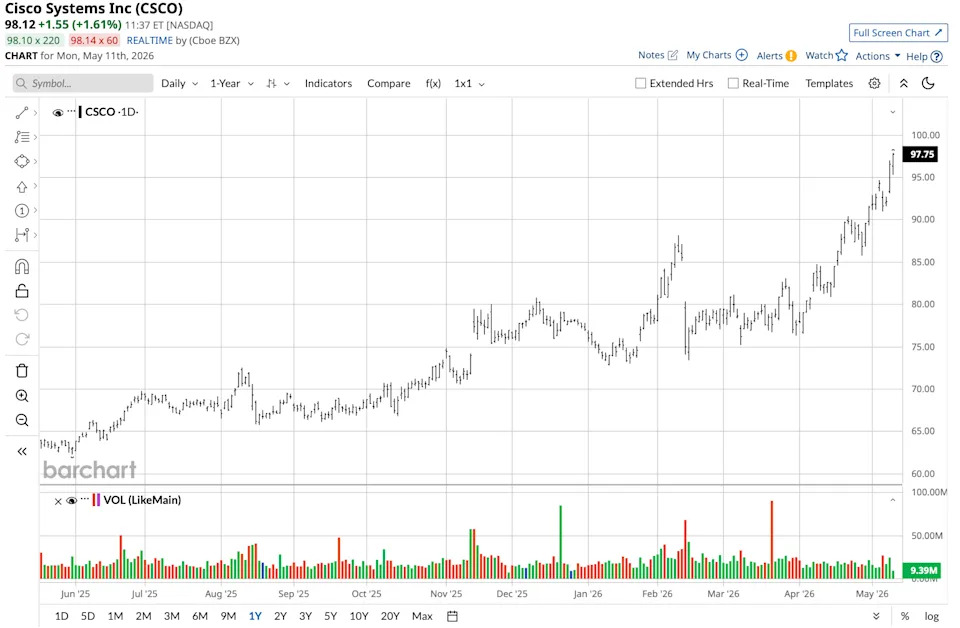Add to My Charts plus icon
This screenshot has width=960, height=628.
[x=741, y=55]
